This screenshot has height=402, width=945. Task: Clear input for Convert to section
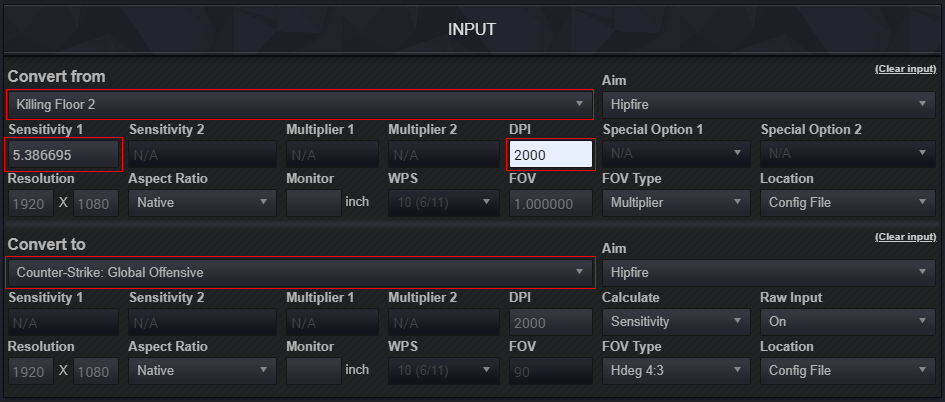(905, 237)
